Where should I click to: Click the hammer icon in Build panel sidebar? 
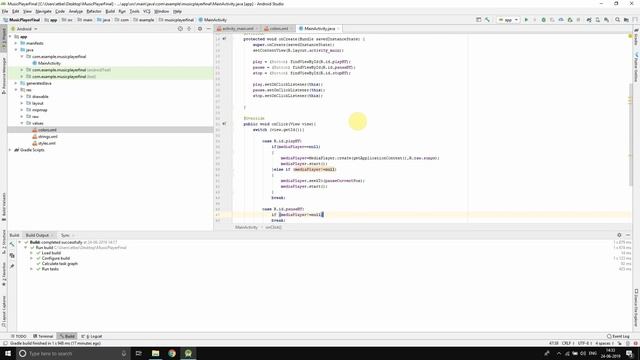(x=12, y=244)
